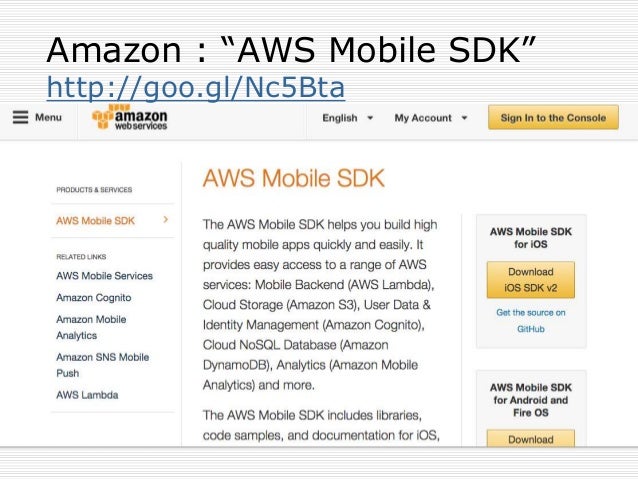638x479 pixels.
Task: Click the Amazon Web Services logo
Action: pos(130,117)
